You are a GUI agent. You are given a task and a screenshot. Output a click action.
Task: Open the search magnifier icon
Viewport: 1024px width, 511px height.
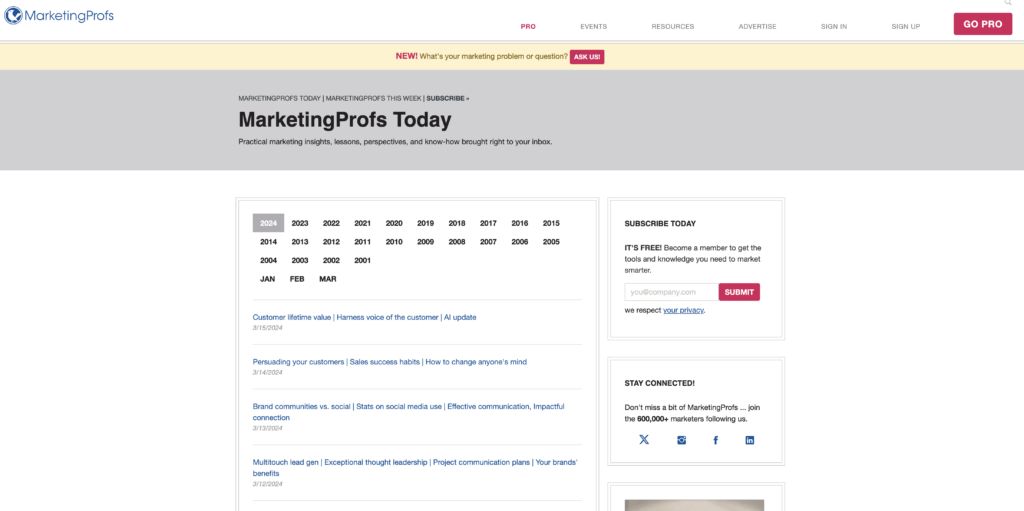coord(1008,3)
